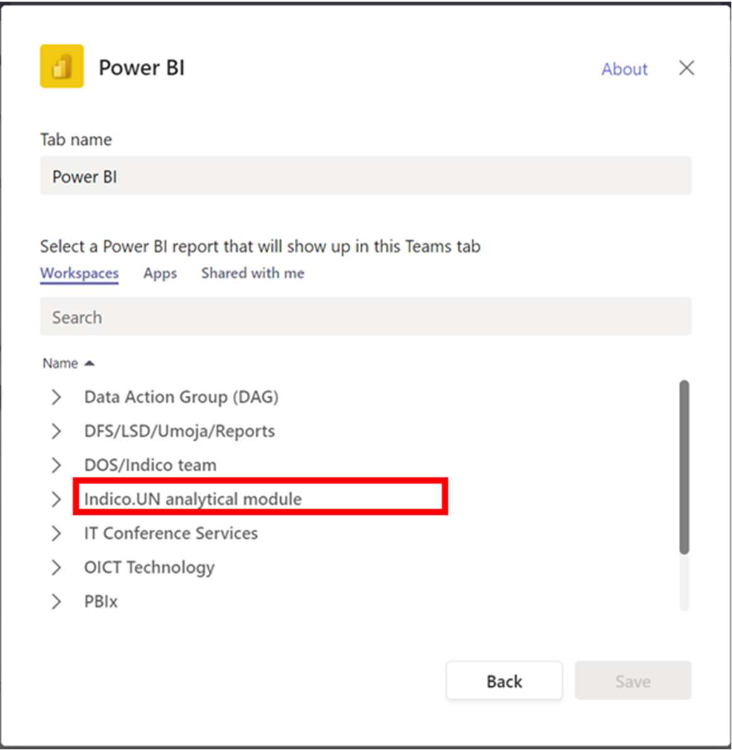Expand the PBIx workspace chevron
Screen dimensions: 732x750
pyautogui.click(x=56, y=601)
